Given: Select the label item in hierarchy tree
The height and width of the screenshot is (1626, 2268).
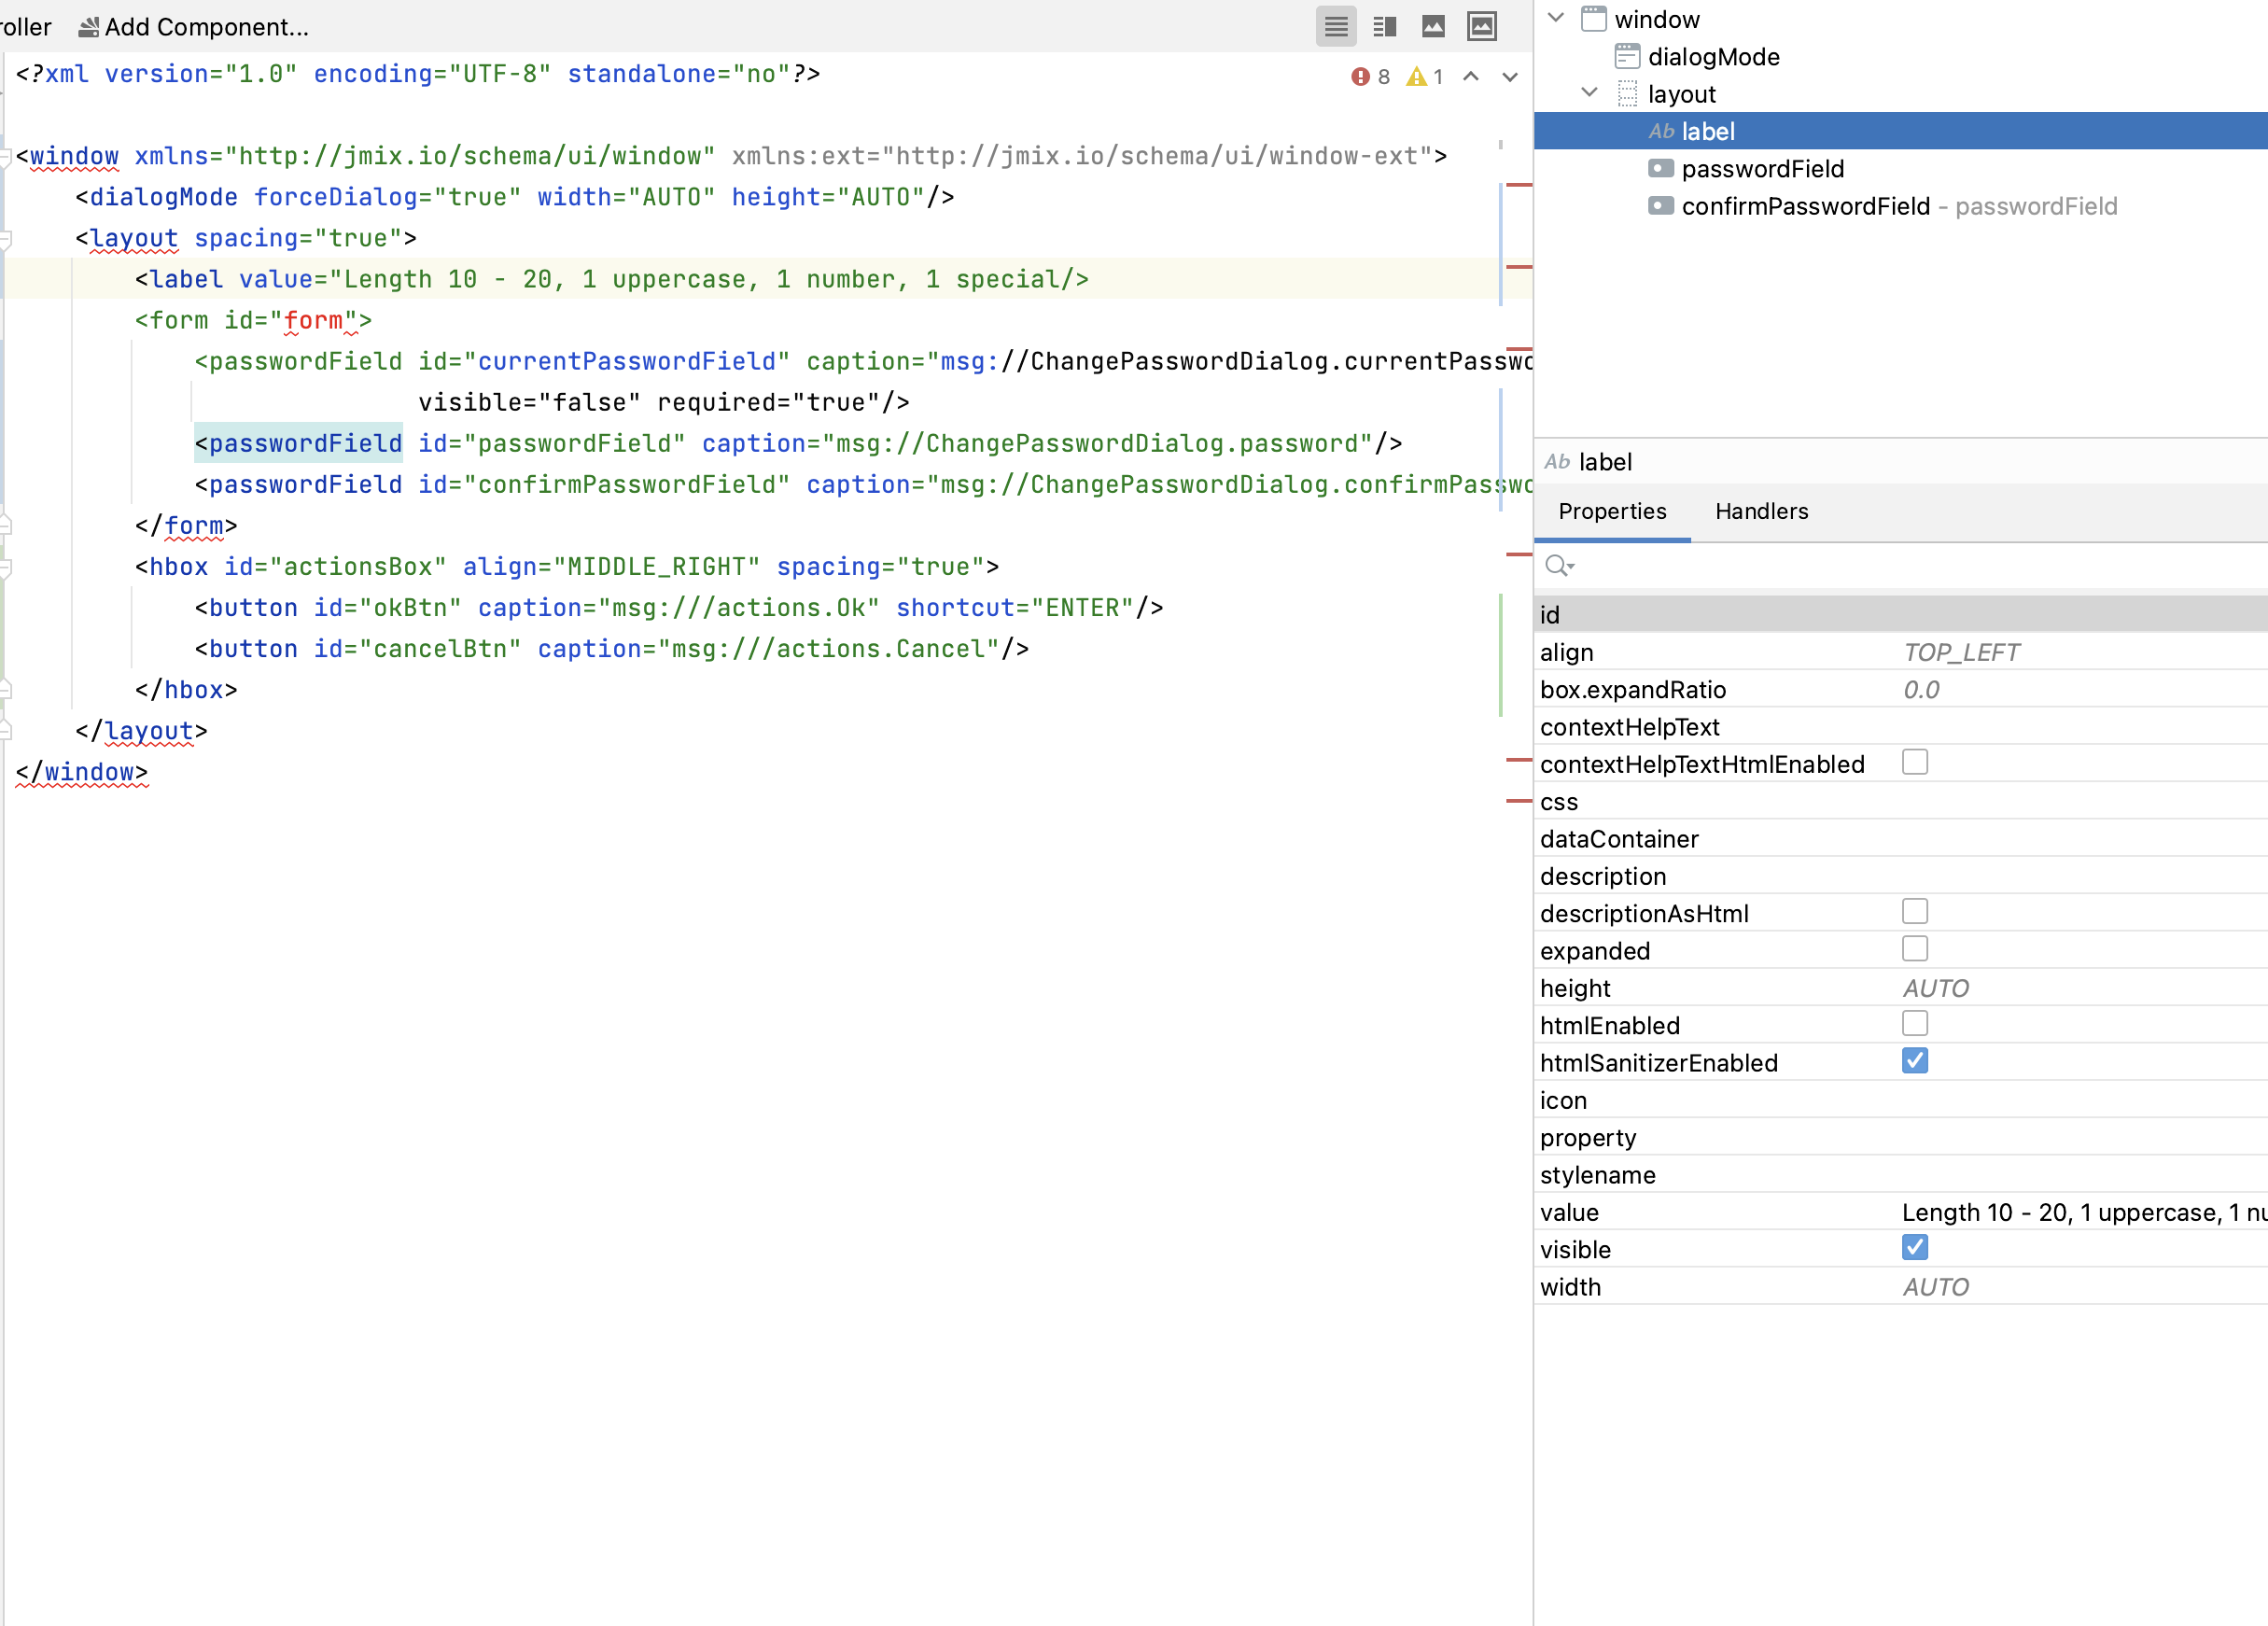Looking at the screenshot, I should coord(1900,131).
